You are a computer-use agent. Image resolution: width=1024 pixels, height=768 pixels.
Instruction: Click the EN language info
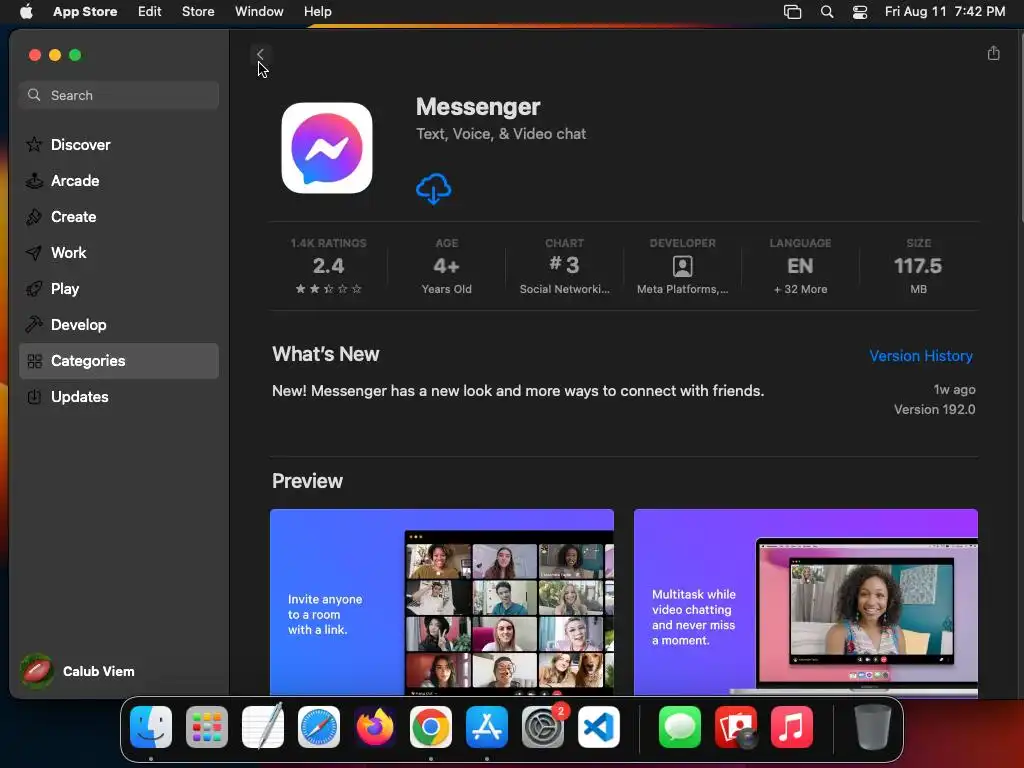tap(800, 266)
